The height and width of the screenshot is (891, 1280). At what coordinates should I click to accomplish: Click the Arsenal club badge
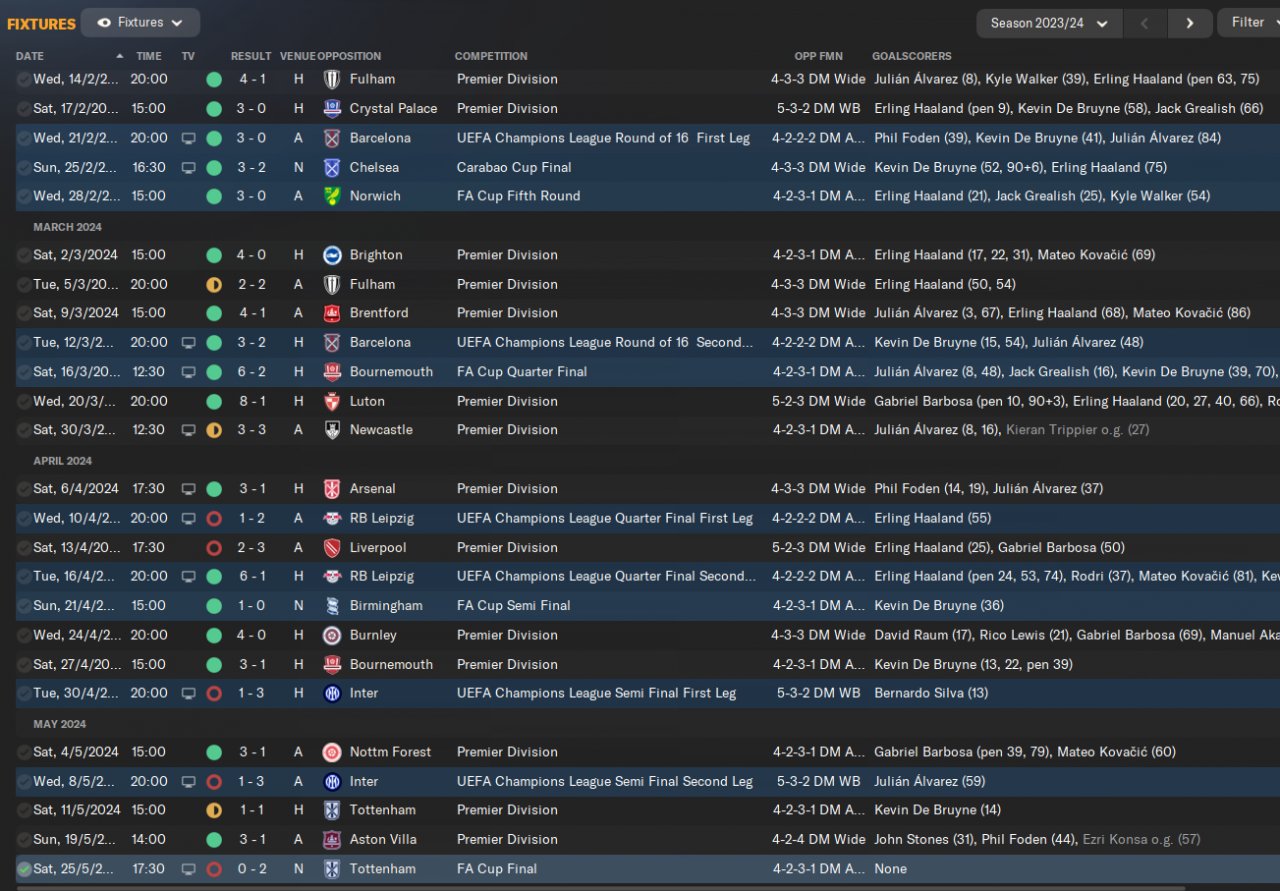(x=332, y=489)
